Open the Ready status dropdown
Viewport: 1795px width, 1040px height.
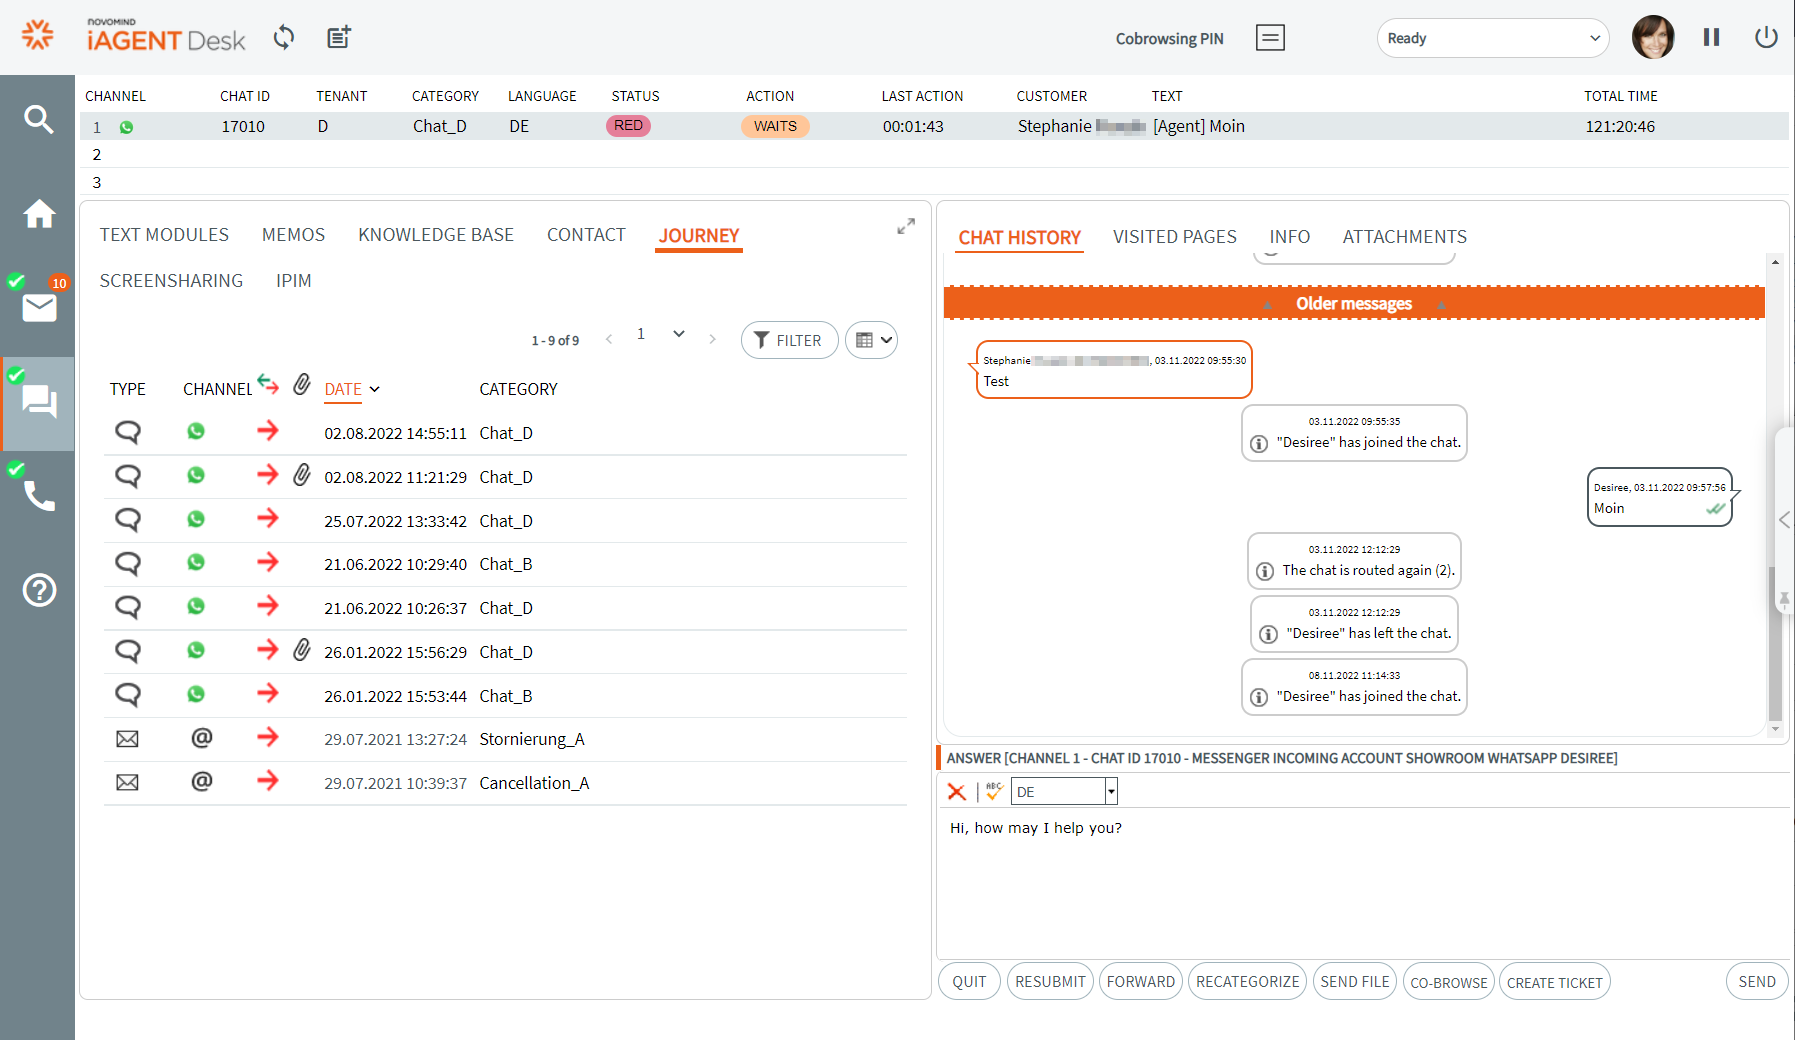(1492, 38)
